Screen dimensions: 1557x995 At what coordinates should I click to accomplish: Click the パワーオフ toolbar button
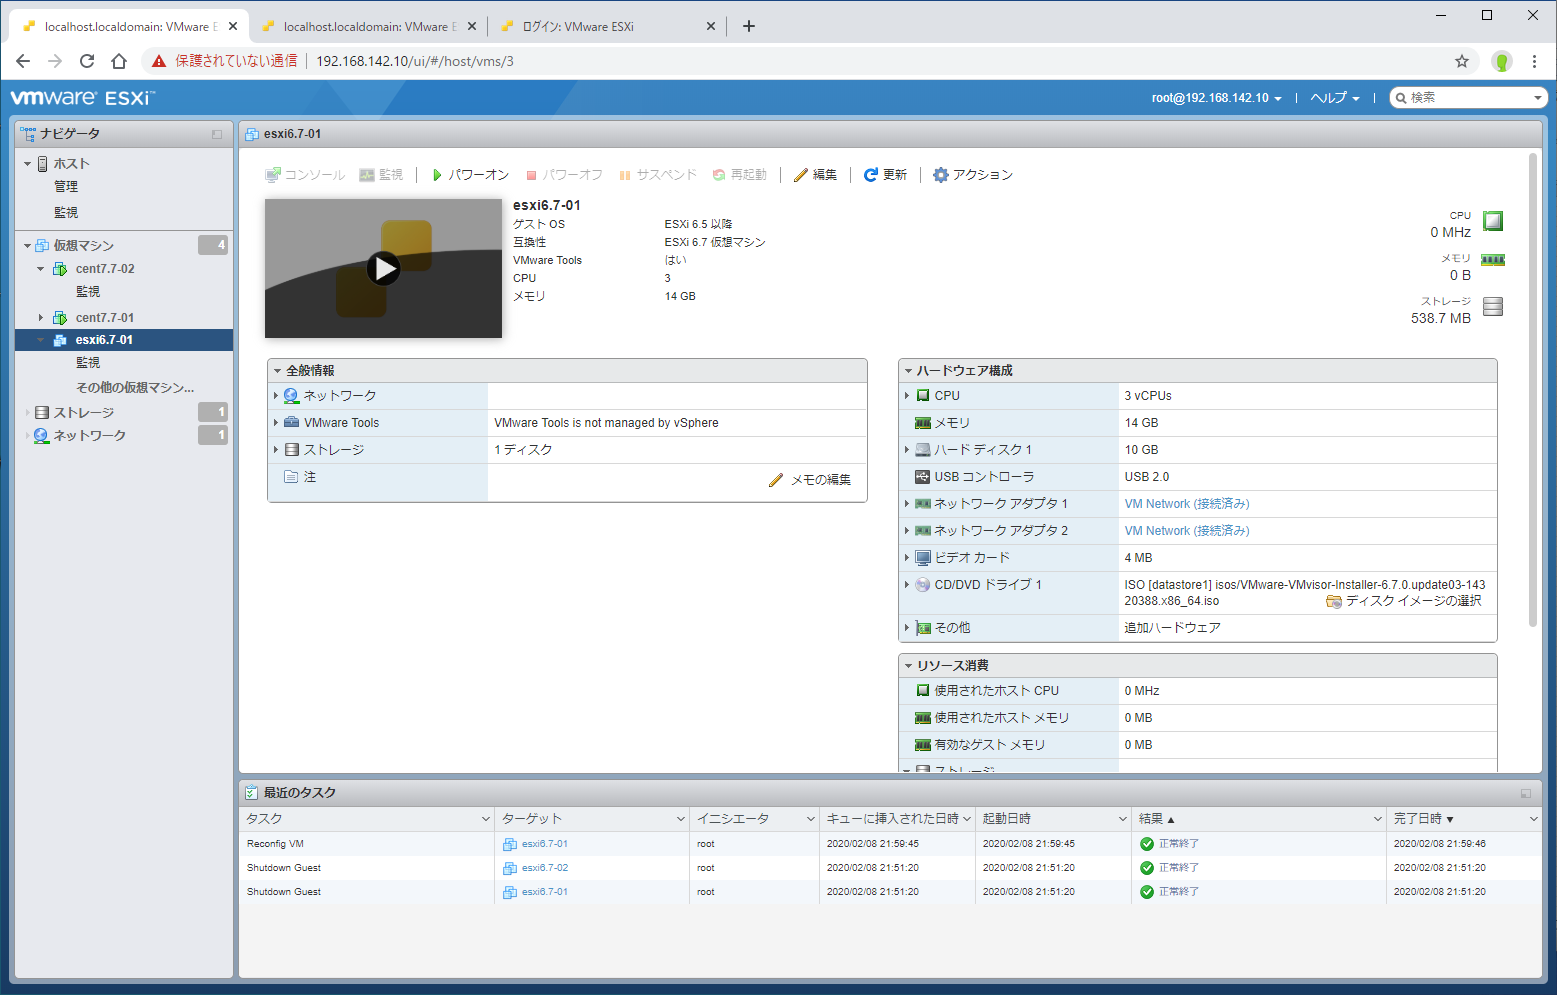pyautogui.click(x=564, y=175)
